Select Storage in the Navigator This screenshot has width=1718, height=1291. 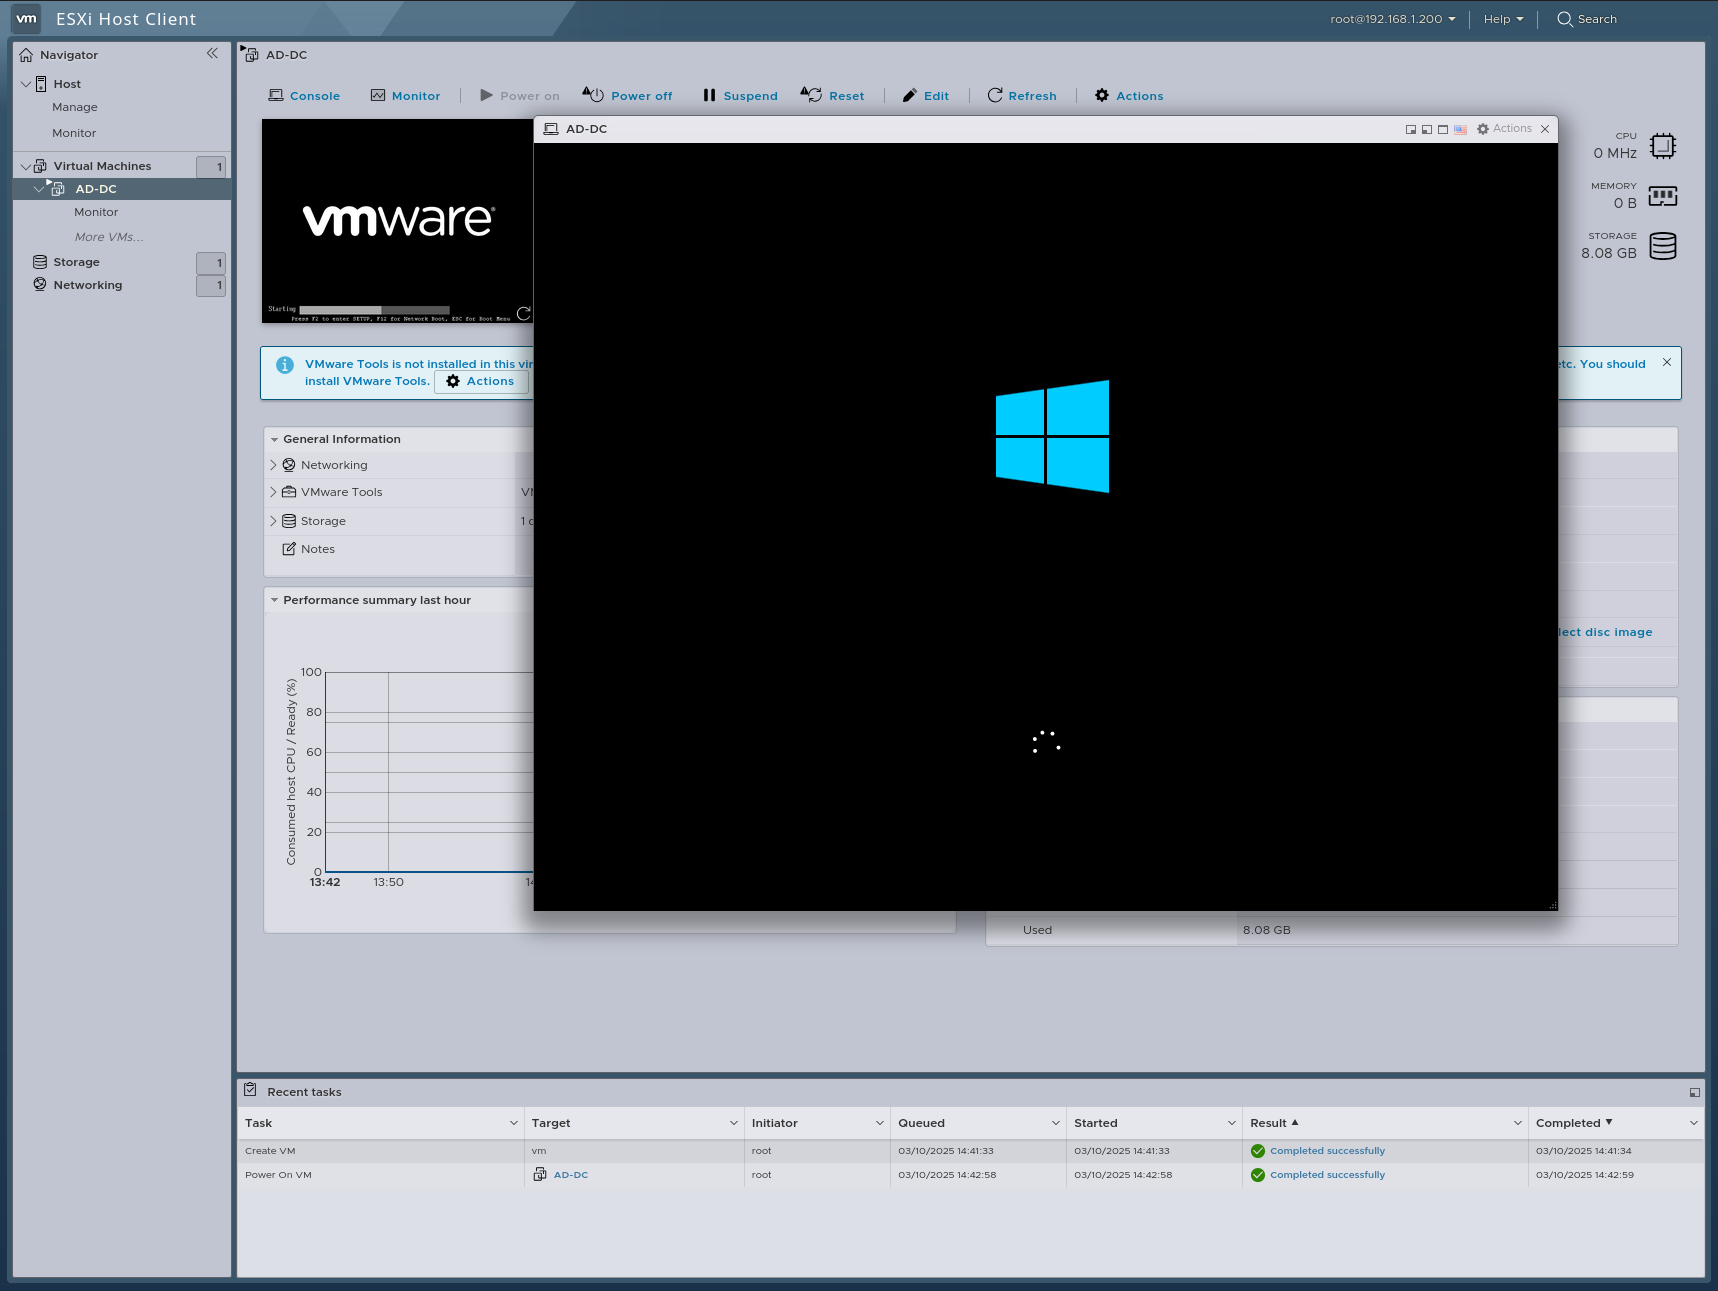click(x=74, y=261)
